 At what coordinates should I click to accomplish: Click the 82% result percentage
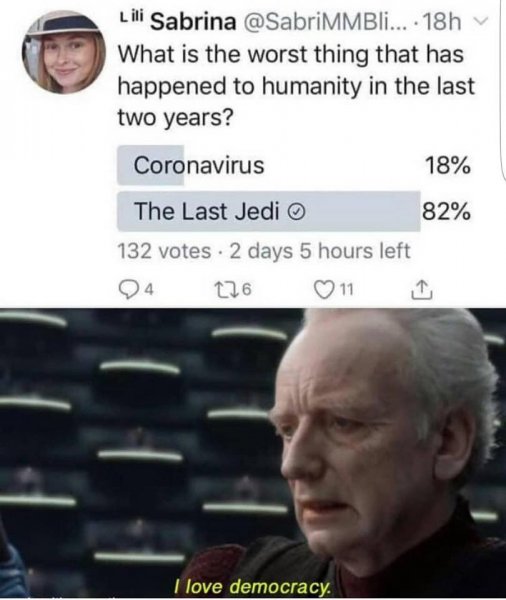(446, 211)
